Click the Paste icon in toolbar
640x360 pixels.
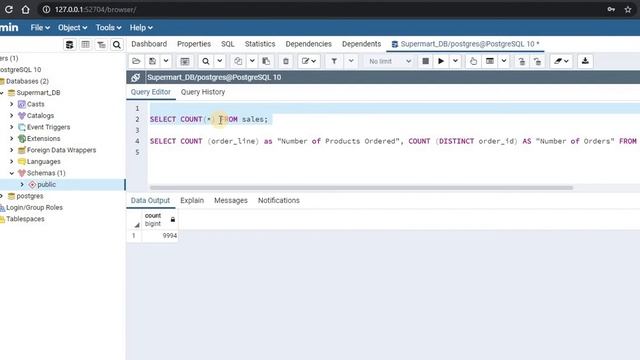tap(266, 61)
